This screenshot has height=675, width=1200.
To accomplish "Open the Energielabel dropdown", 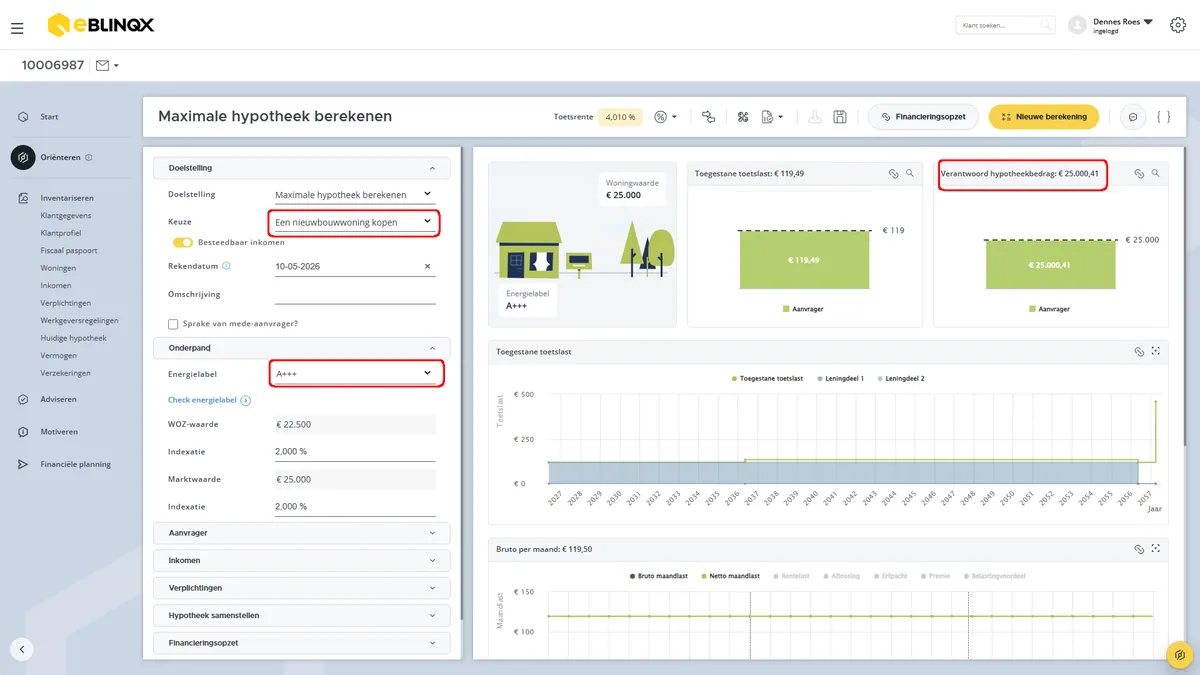I will (x=357, y=374).
